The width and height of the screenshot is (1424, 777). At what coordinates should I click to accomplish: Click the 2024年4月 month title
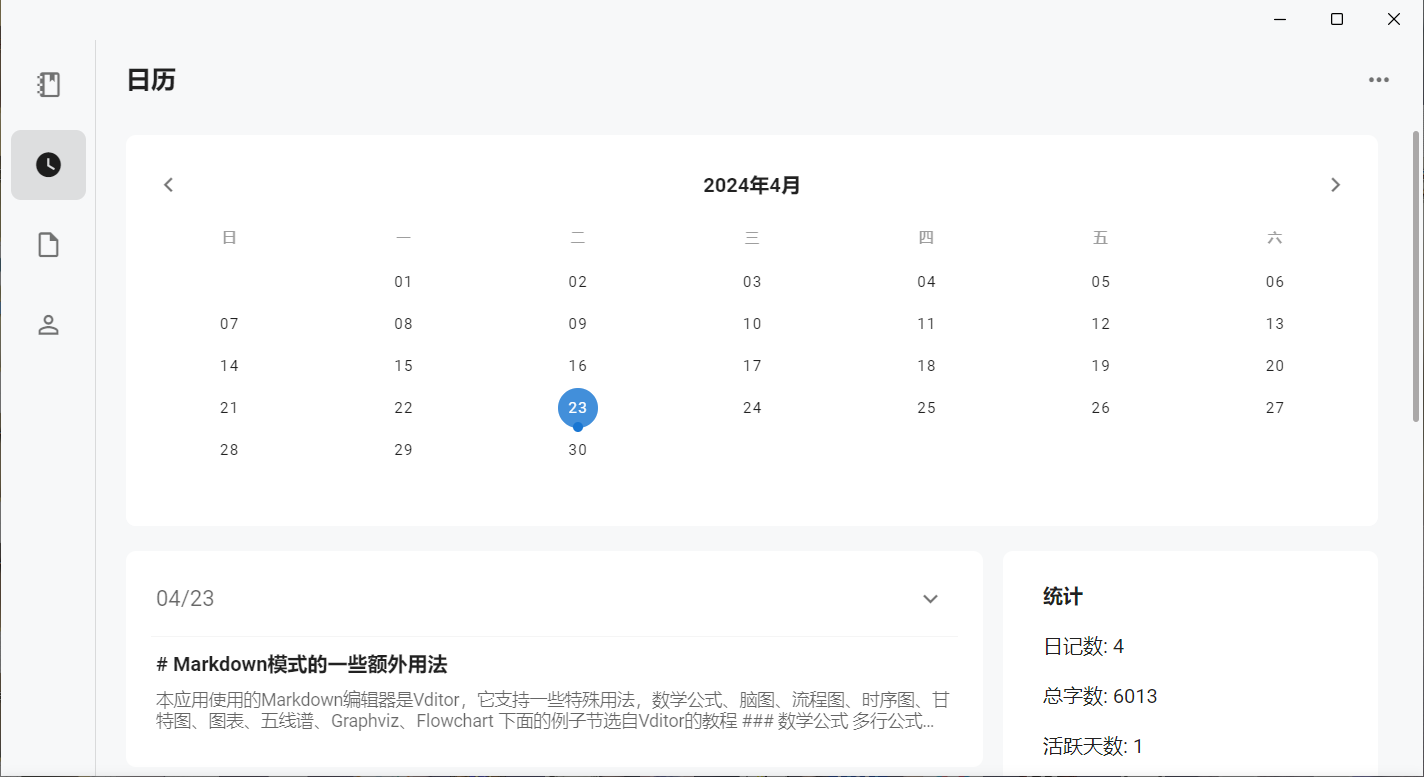(752, 185)
